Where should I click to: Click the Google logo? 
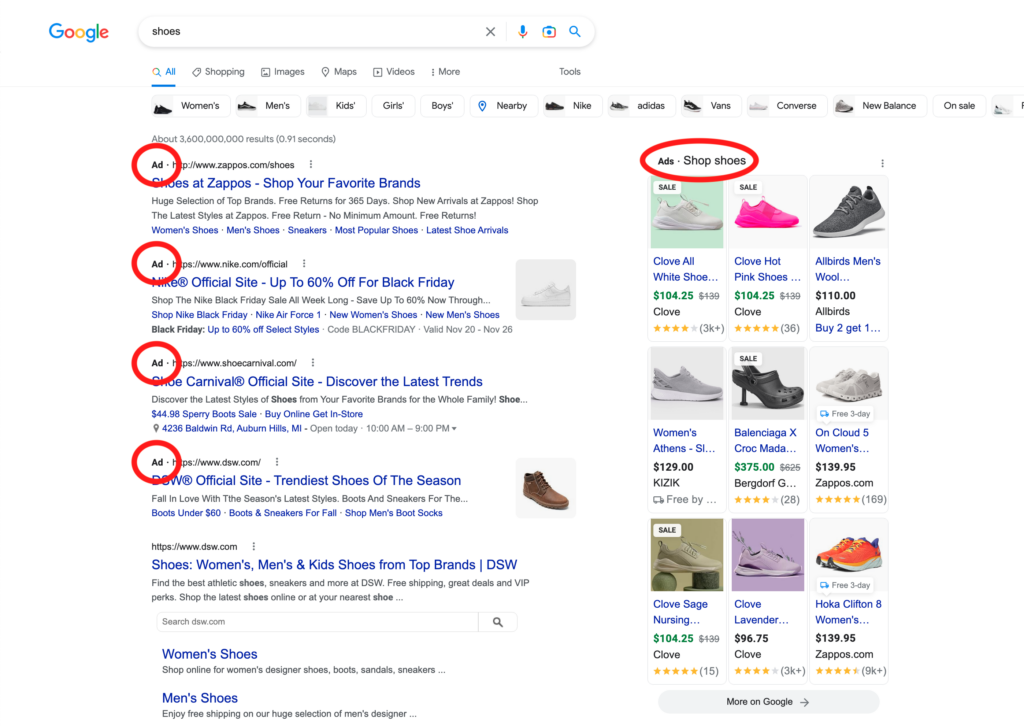tap(78, 31)
